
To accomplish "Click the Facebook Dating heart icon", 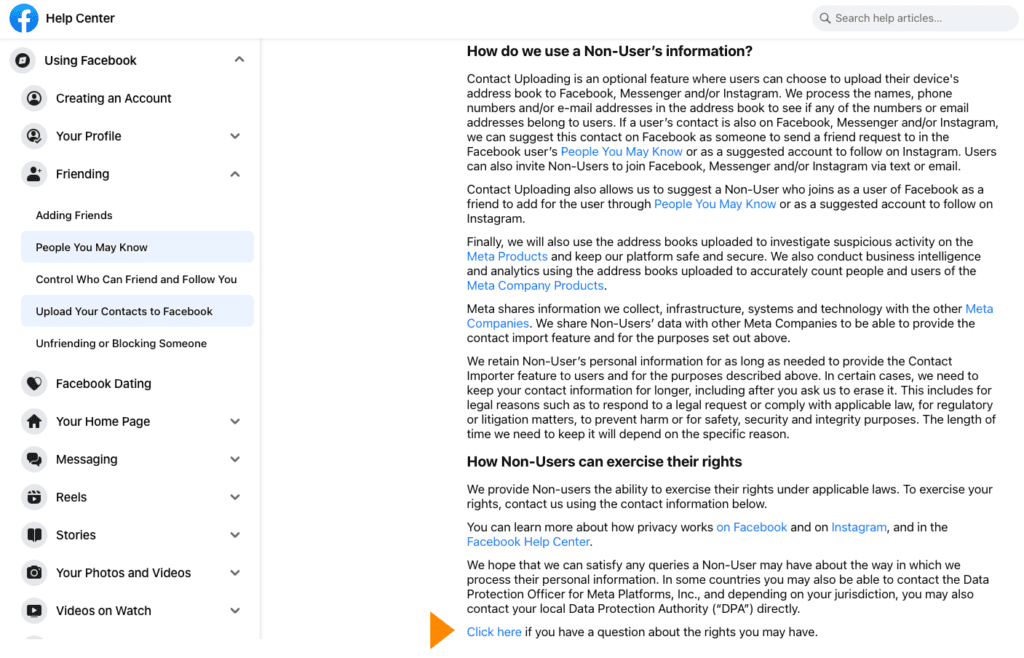I will 34,383.
